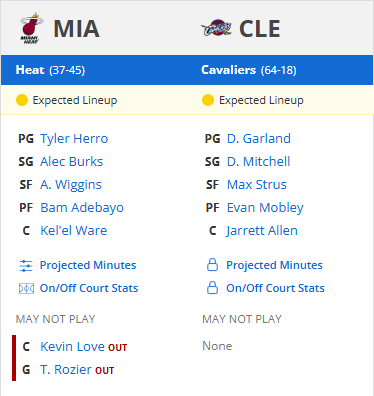Click the Cavaliers (64-18) team header
The width and height of the screenshot is (374, 396).
click(x=249, y=70)
